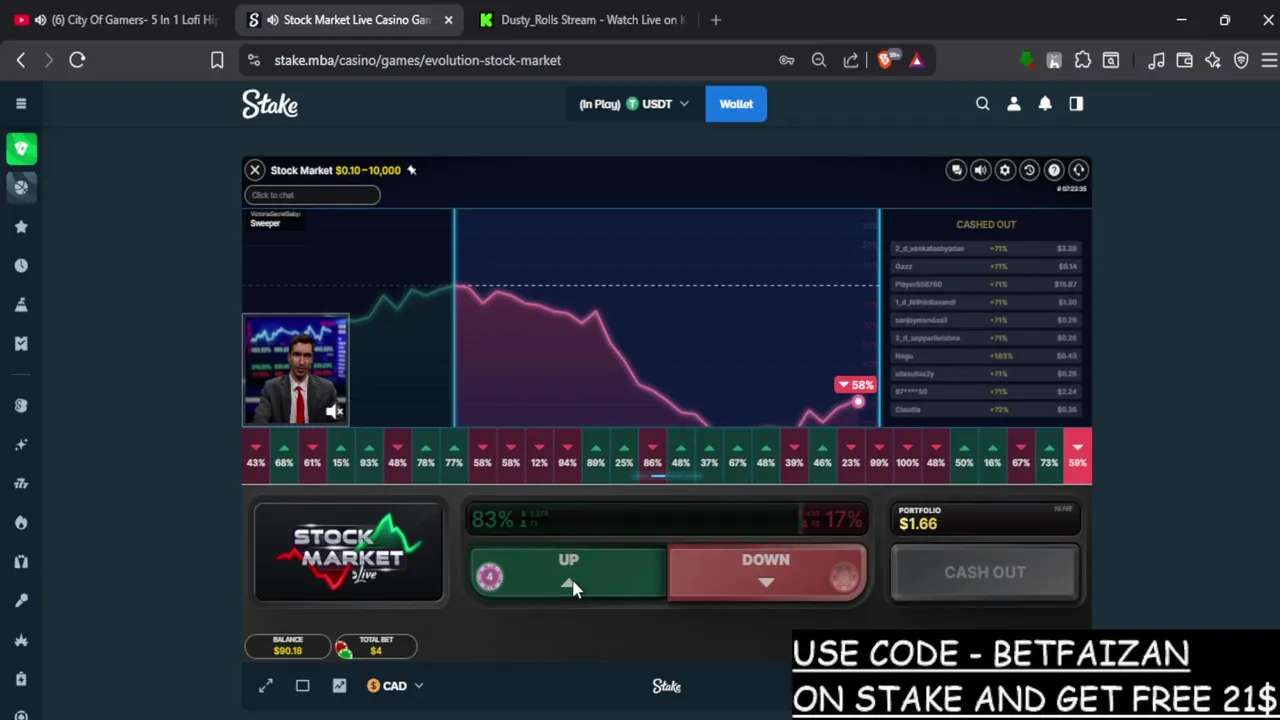The image size is (1280, 720).
Task: Unmute the dealer video speaker icon
Action: [x=335, y=411]
